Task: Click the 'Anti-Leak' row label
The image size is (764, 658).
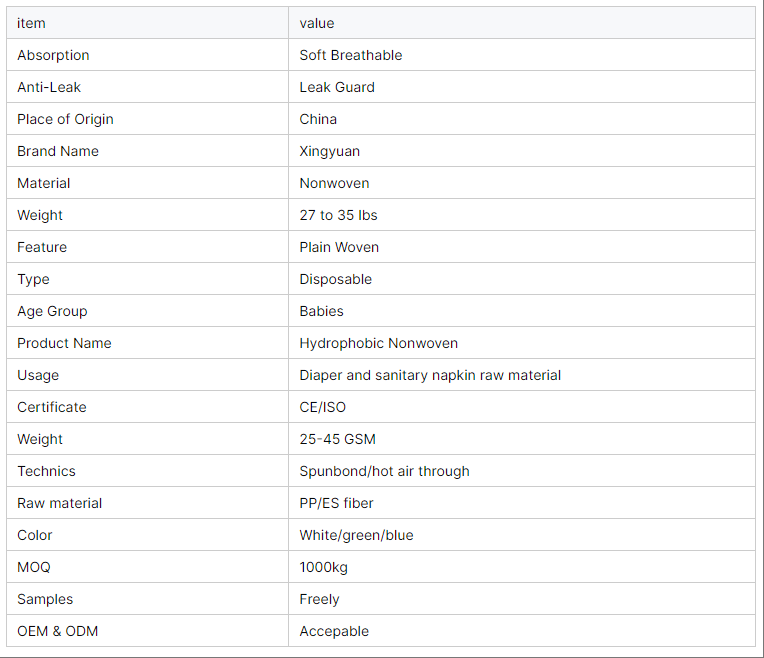Action: coord(49,87)
